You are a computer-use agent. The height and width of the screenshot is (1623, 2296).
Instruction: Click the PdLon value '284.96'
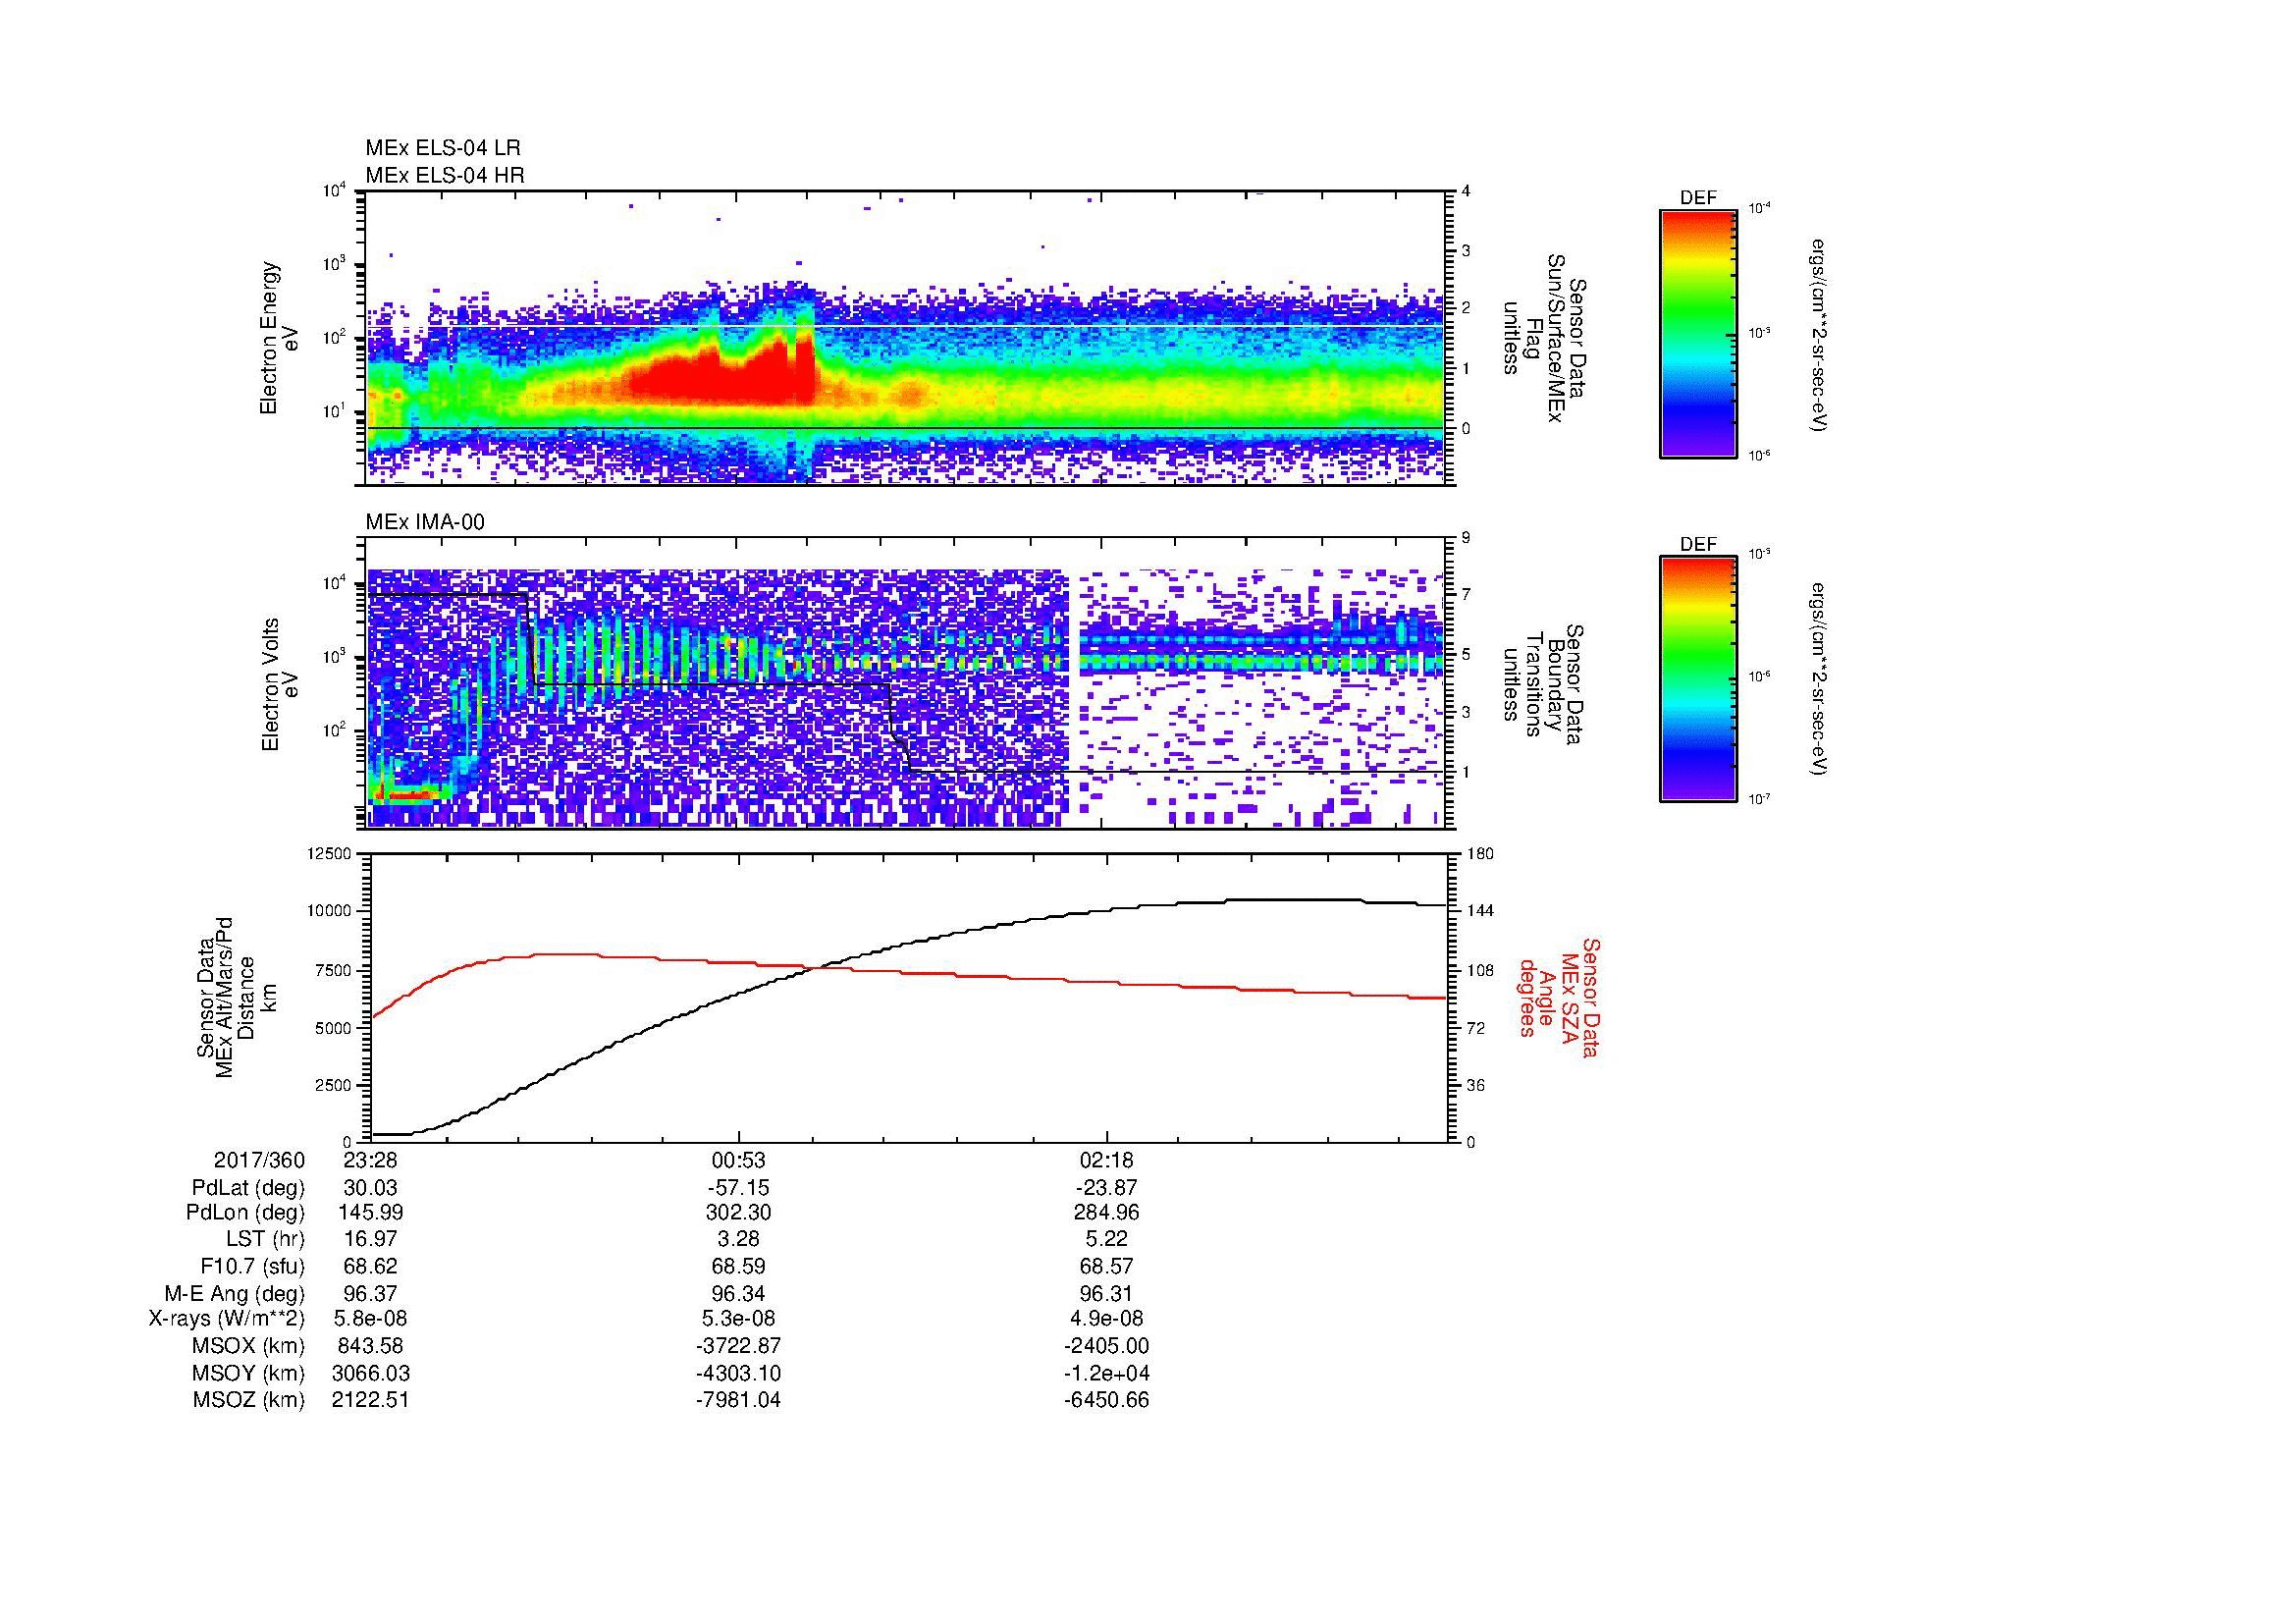(1106, 1213)
